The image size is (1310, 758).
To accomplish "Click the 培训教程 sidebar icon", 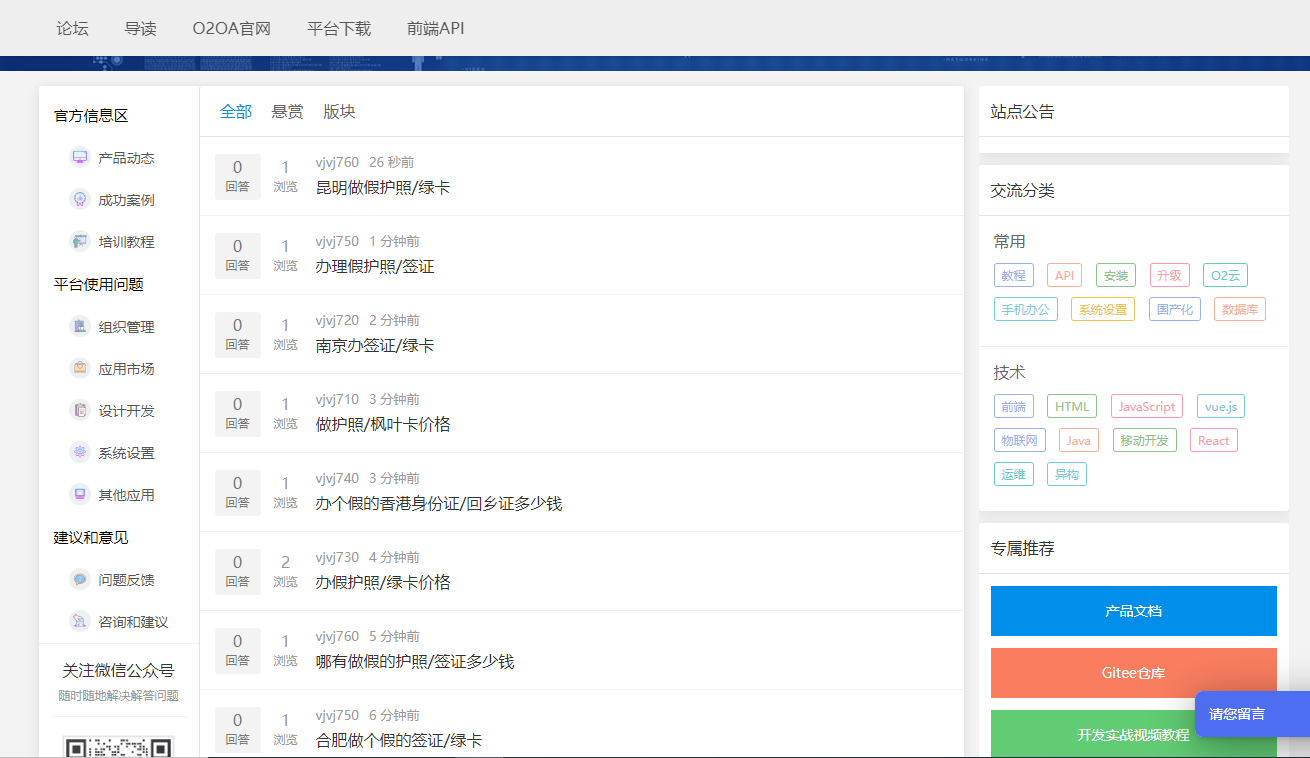I will tap(80, 242).
